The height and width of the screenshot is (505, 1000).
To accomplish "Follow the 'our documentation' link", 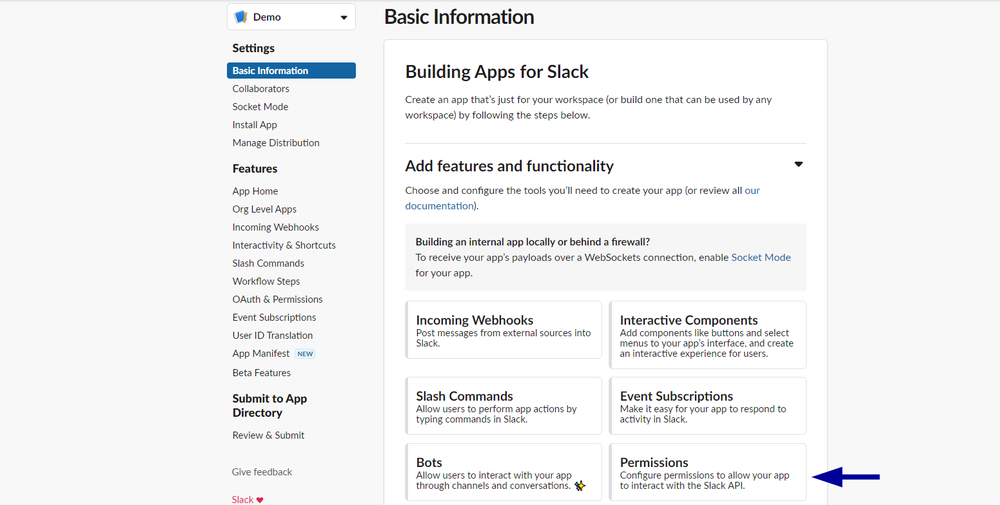I will click(440, 206).
